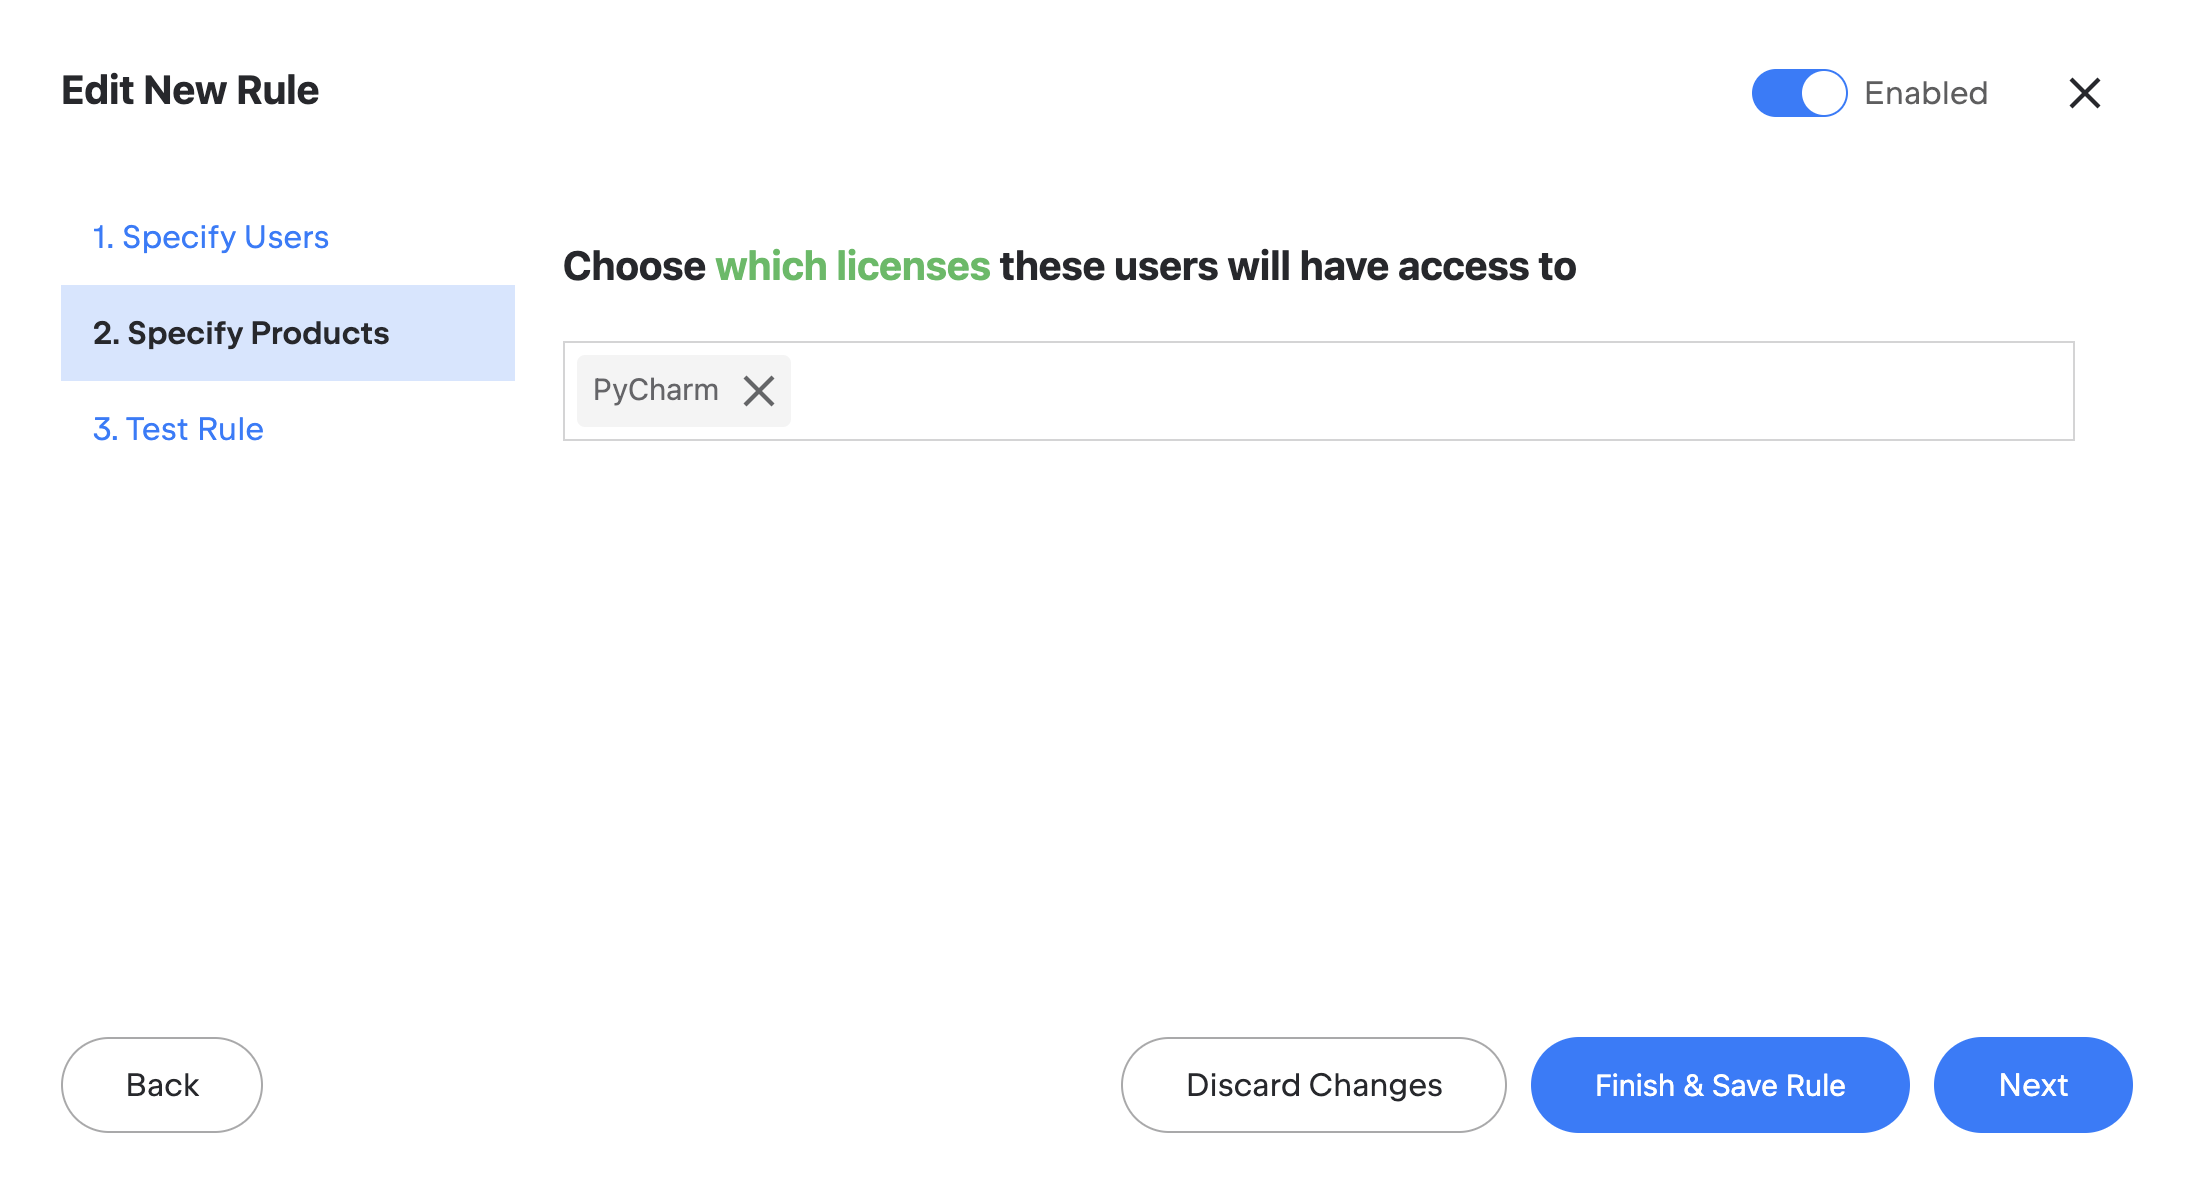2196x1180 pixels.
Task: Focus the licenses selection input box
Action: [1400, 391]
